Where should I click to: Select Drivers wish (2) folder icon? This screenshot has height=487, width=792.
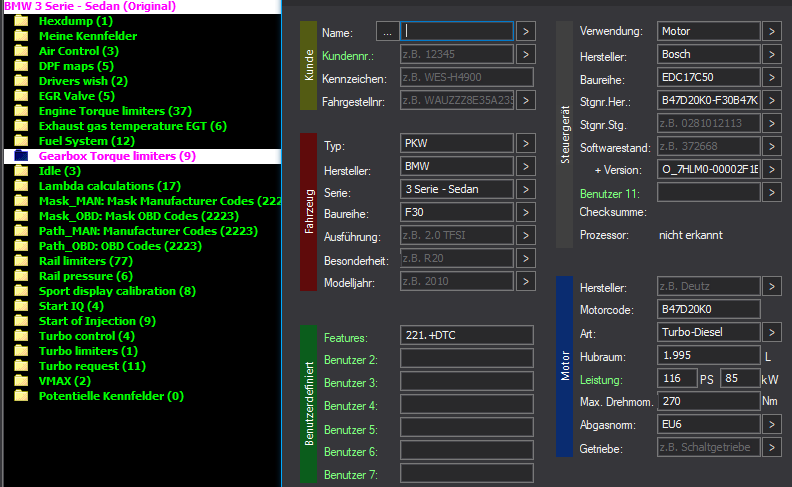pos(21,81)
